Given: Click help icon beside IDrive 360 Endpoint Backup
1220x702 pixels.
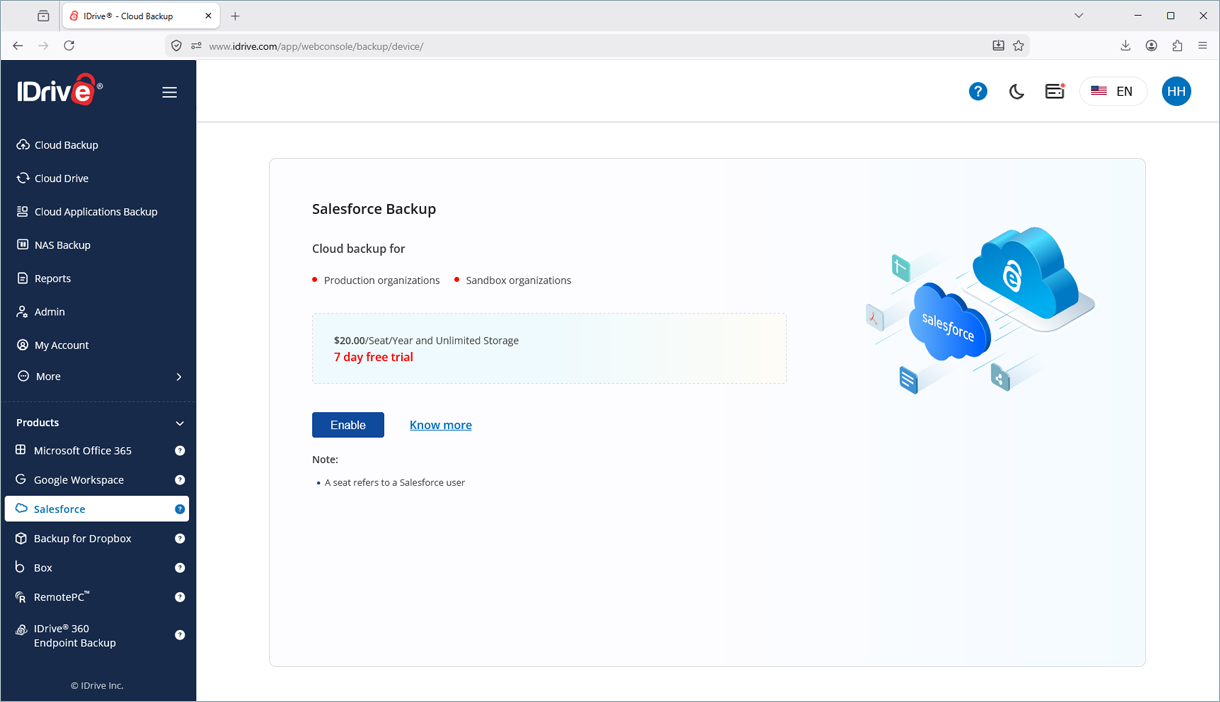Looking at the screenshot, I should pos(180,635).
